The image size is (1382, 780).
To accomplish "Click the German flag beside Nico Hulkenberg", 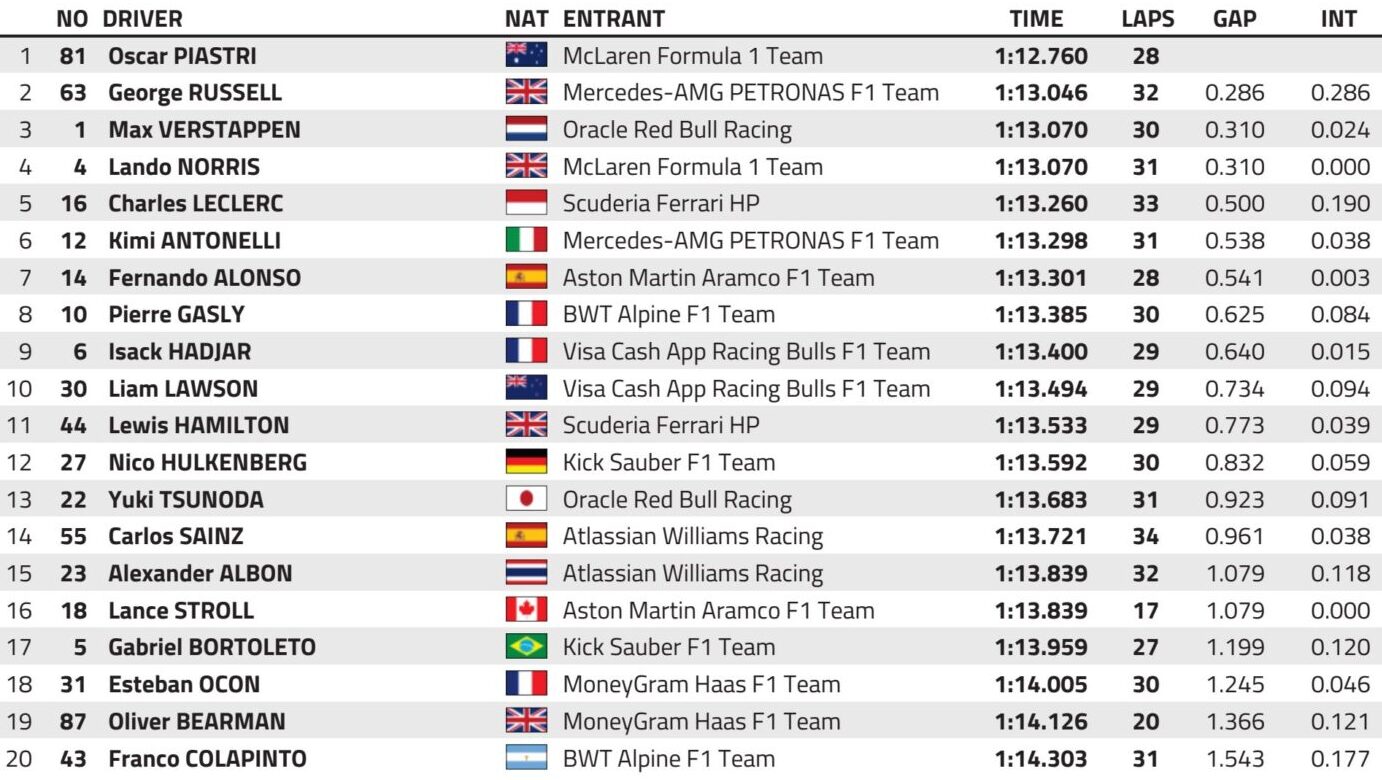I will coord(526,462).
